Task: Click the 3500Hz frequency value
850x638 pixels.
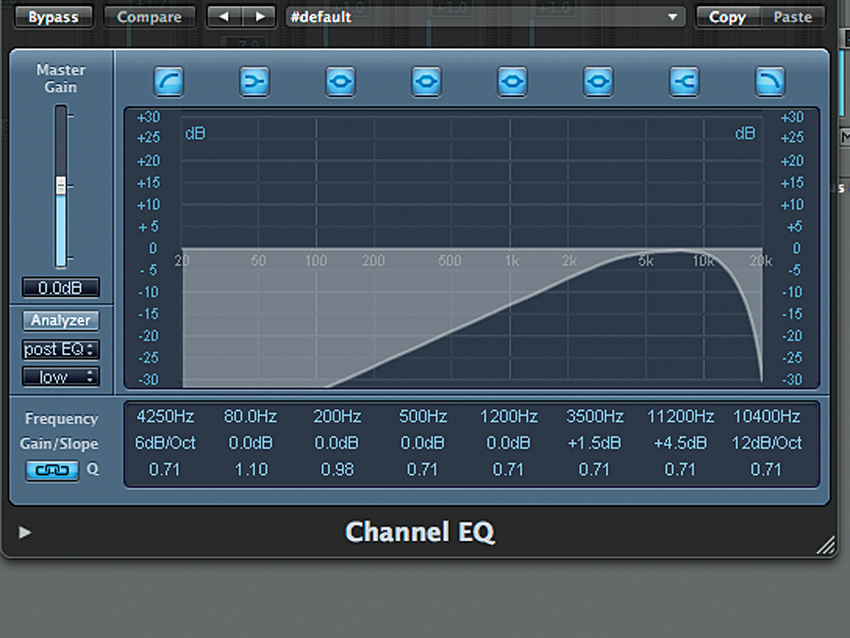Action: click(595, 416)
